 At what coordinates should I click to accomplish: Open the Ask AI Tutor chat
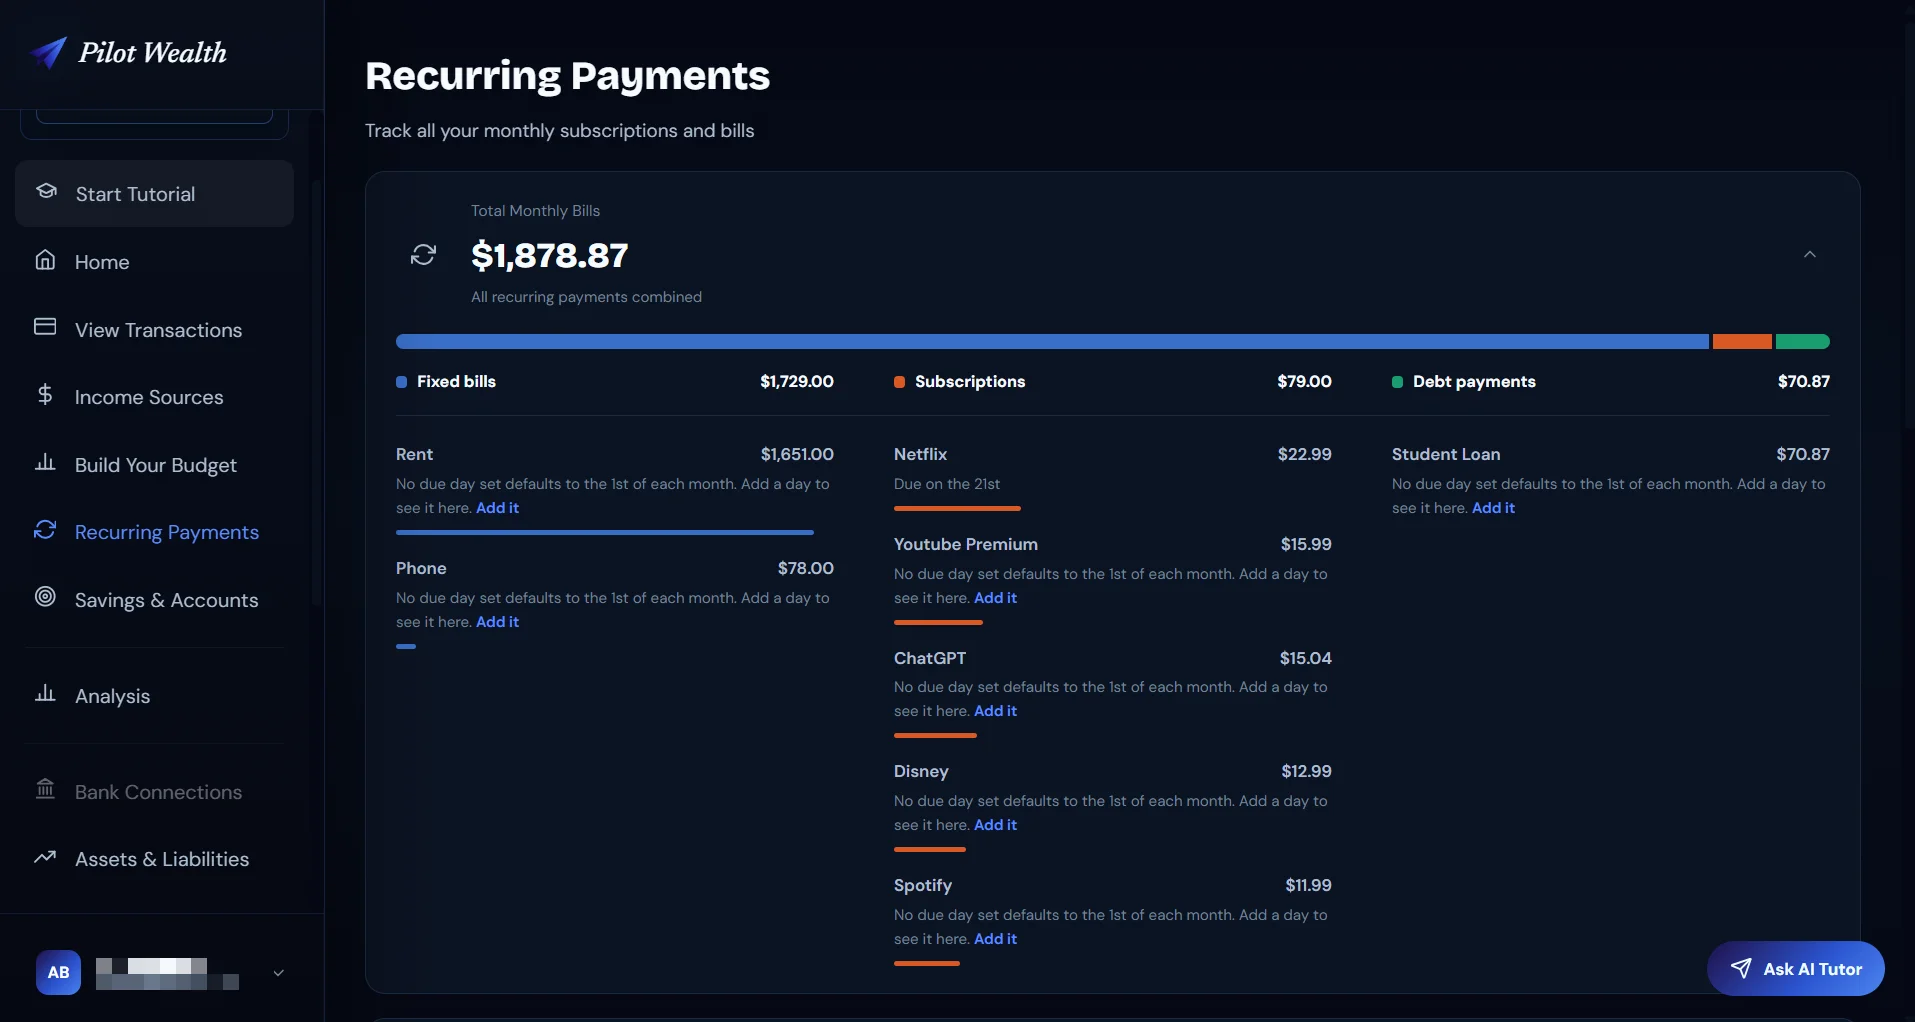pos(1796,969)
